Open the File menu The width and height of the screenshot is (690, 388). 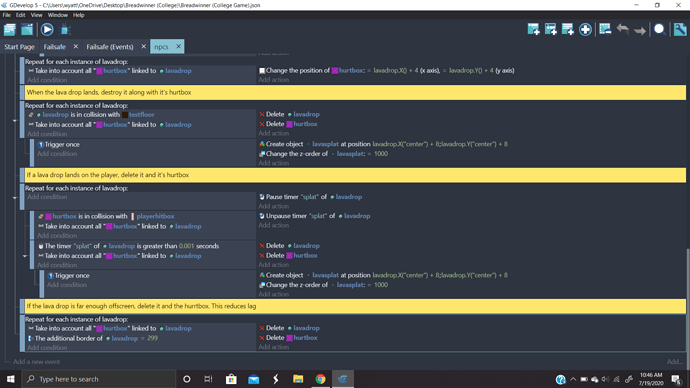pos(7,15)
